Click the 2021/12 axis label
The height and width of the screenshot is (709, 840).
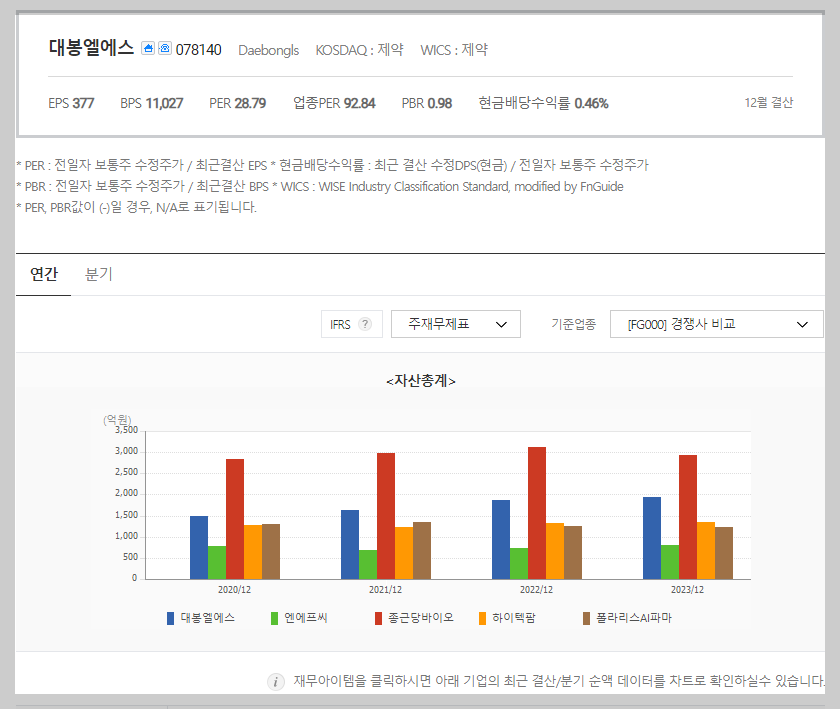pyautogui.click(x=385, y=589)
